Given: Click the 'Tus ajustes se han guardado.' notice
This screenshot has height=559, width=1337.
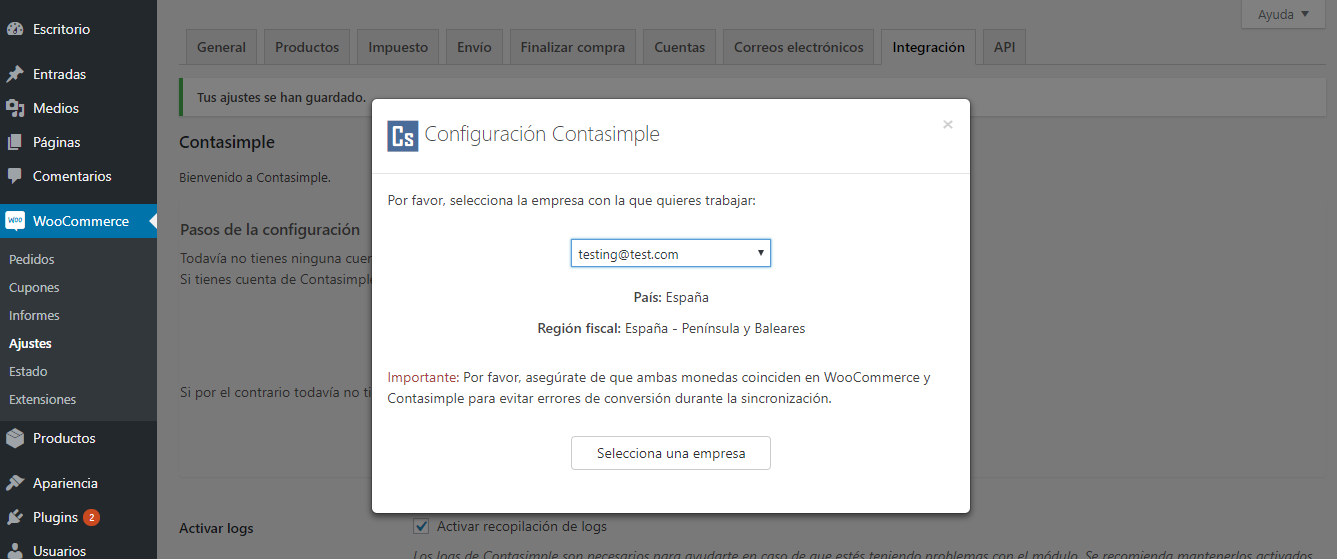Looking at the screenshot, I should (x=281, y=98).
